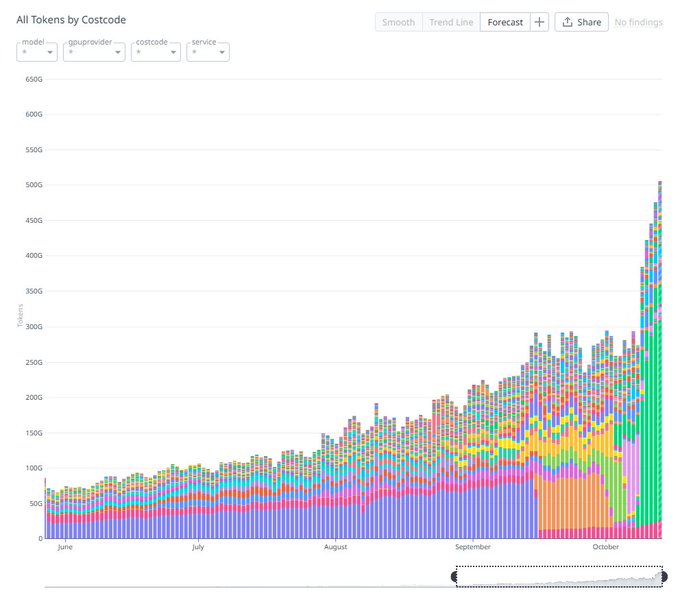Enable the Forecast option

coord(505,22)
